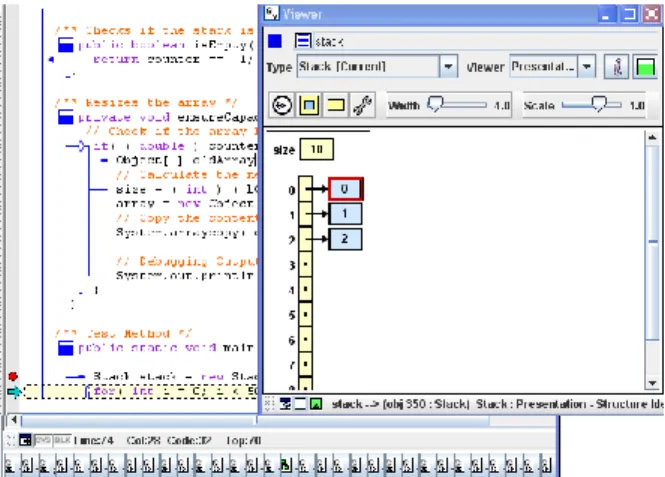Click the green screen icon button
The image size is (665, 477).
click(645, 67)
